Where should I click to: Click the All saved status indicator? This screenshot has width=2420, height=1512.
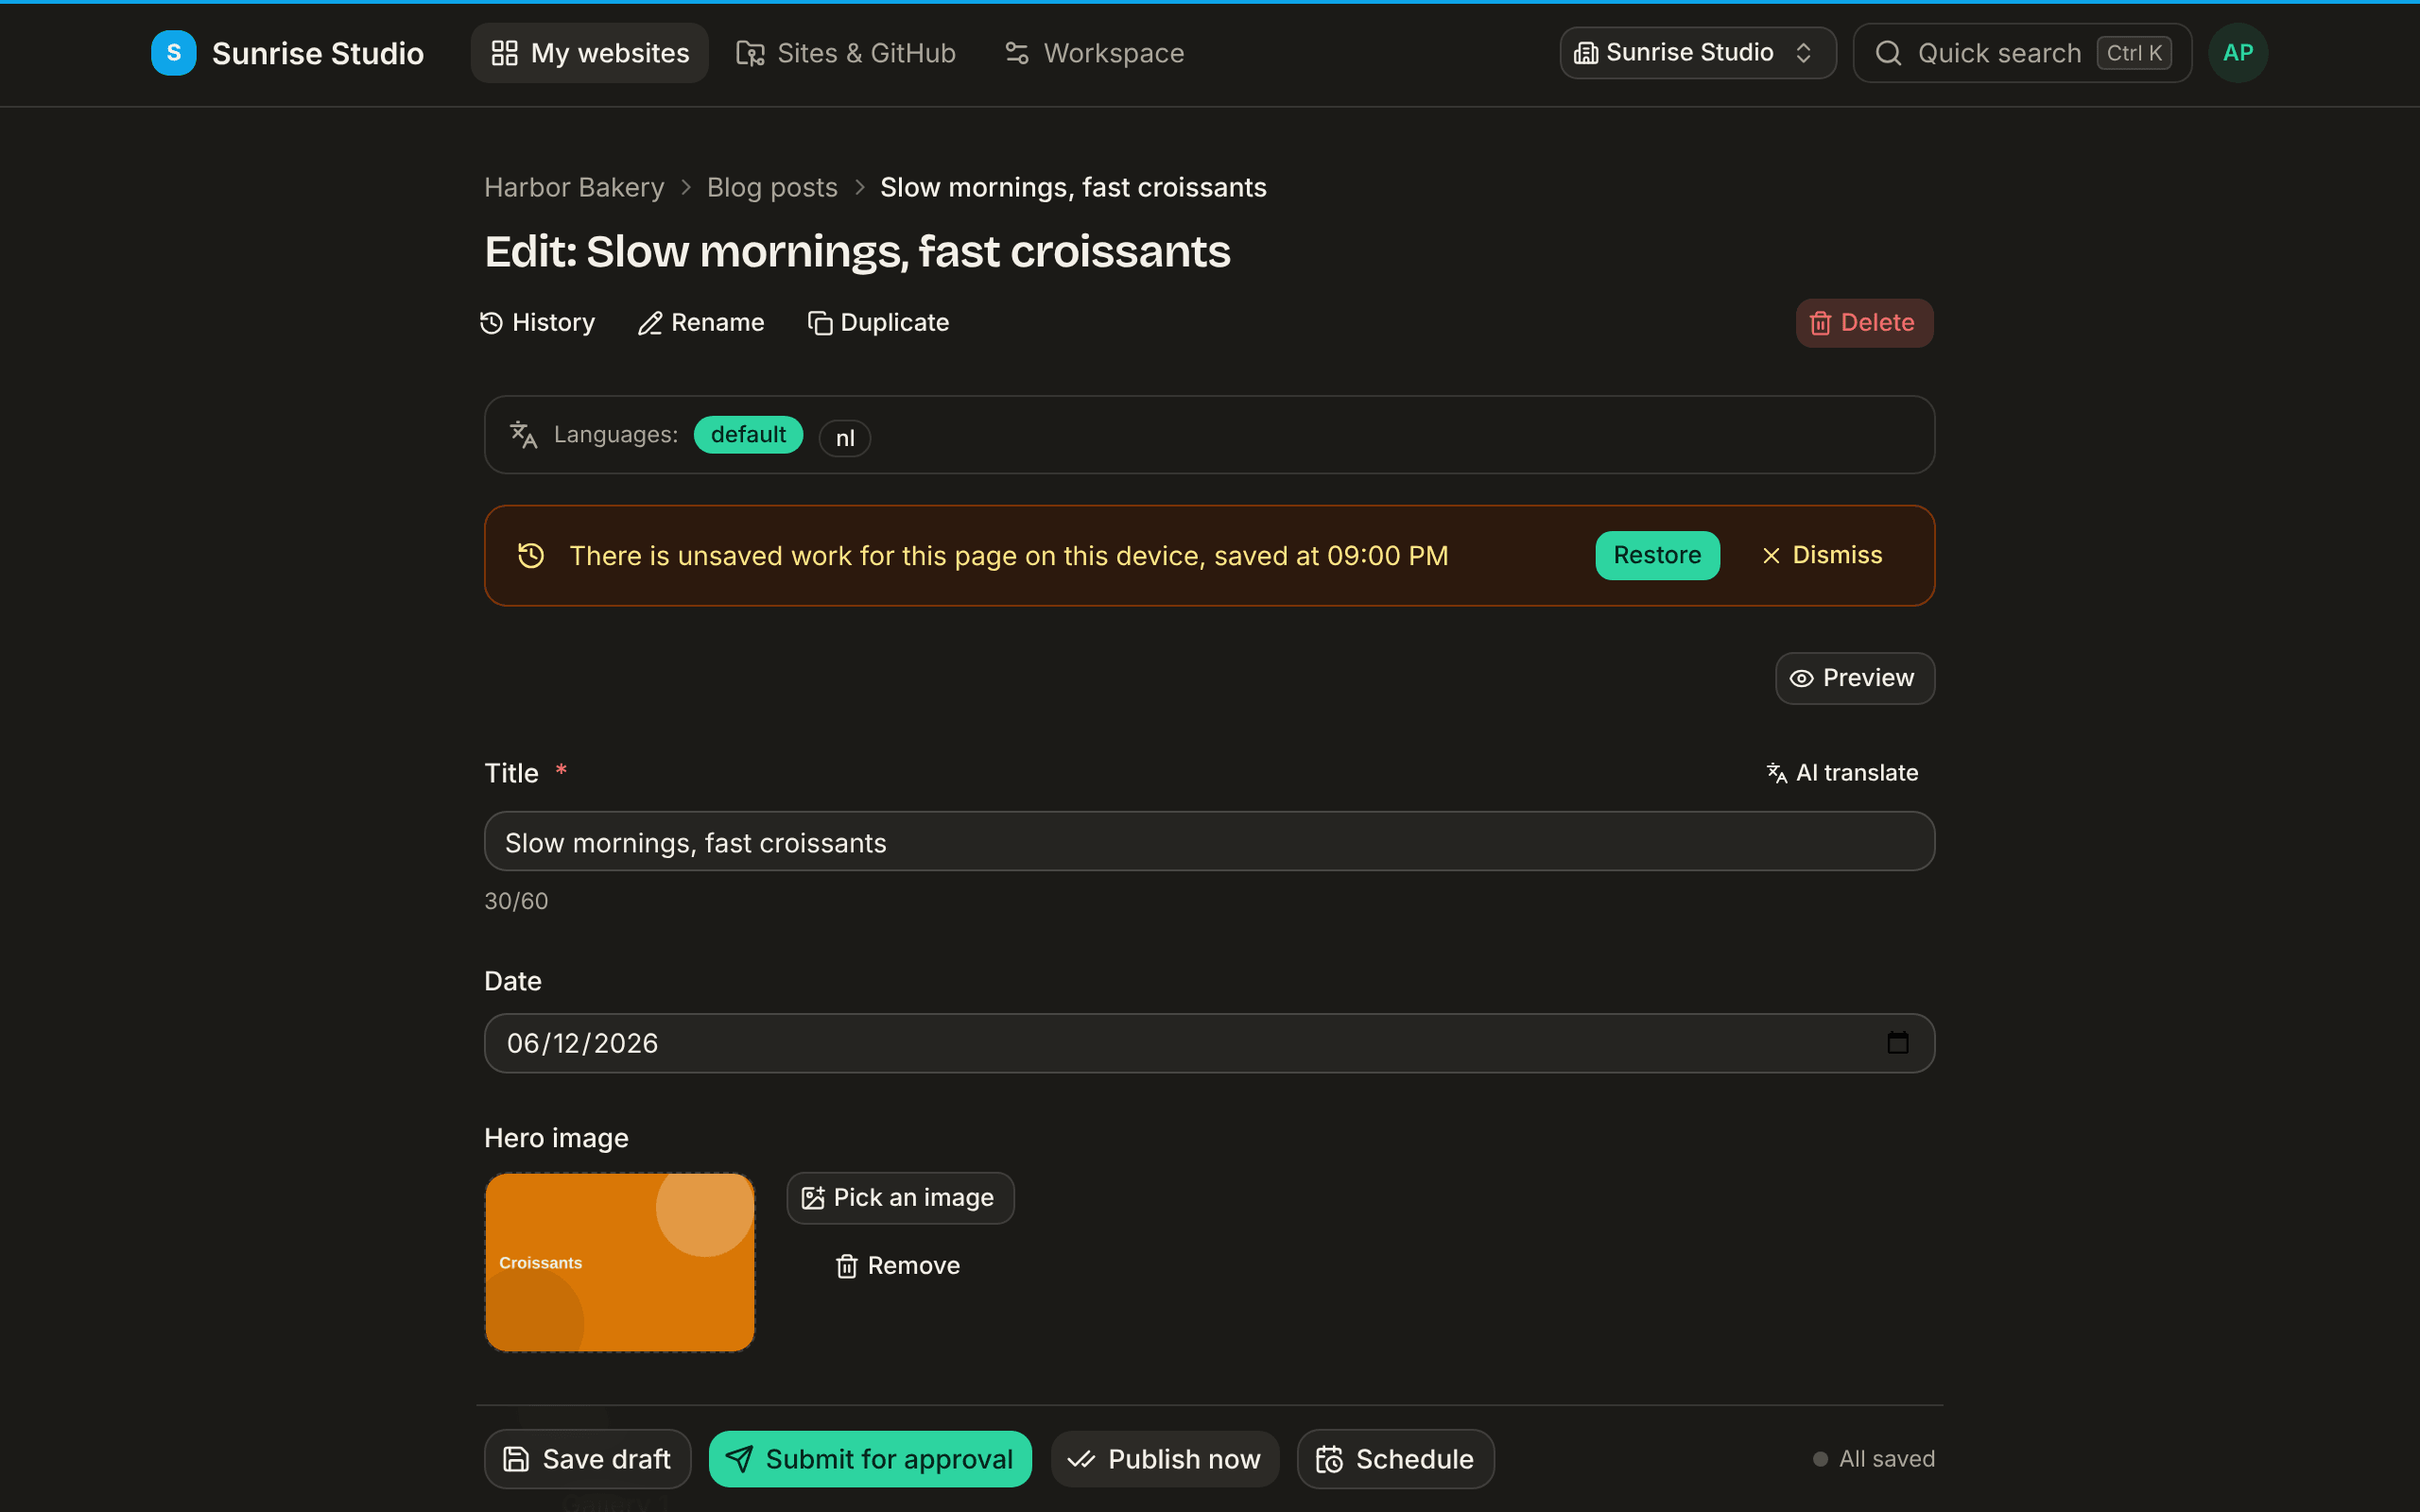point(1873,1459)
